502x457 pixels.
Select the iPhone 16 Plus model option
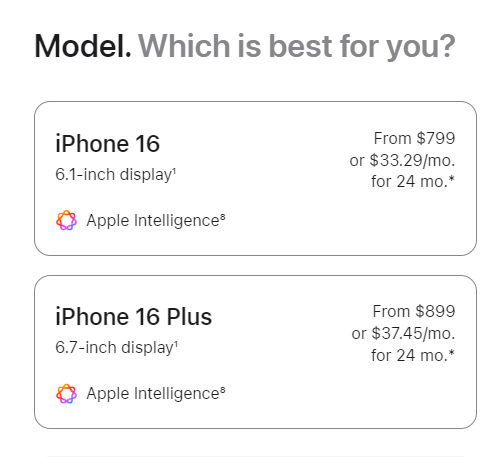(x=255, y=352)
